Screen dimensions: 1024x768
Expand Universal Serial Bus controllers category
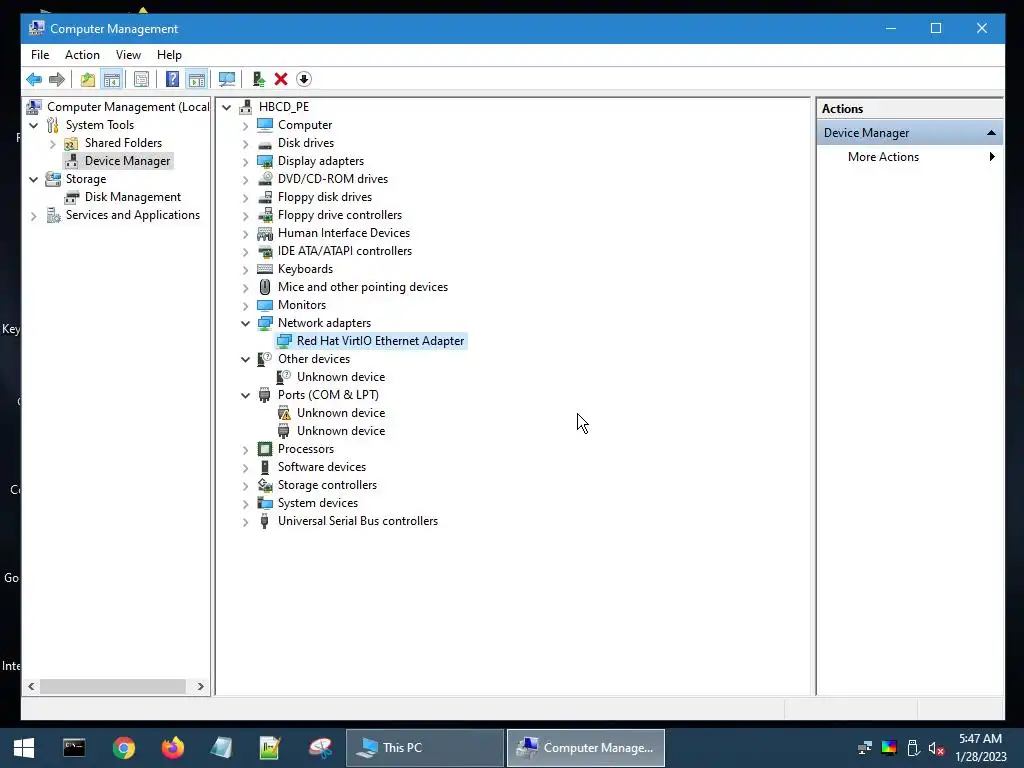coord(246,522)
